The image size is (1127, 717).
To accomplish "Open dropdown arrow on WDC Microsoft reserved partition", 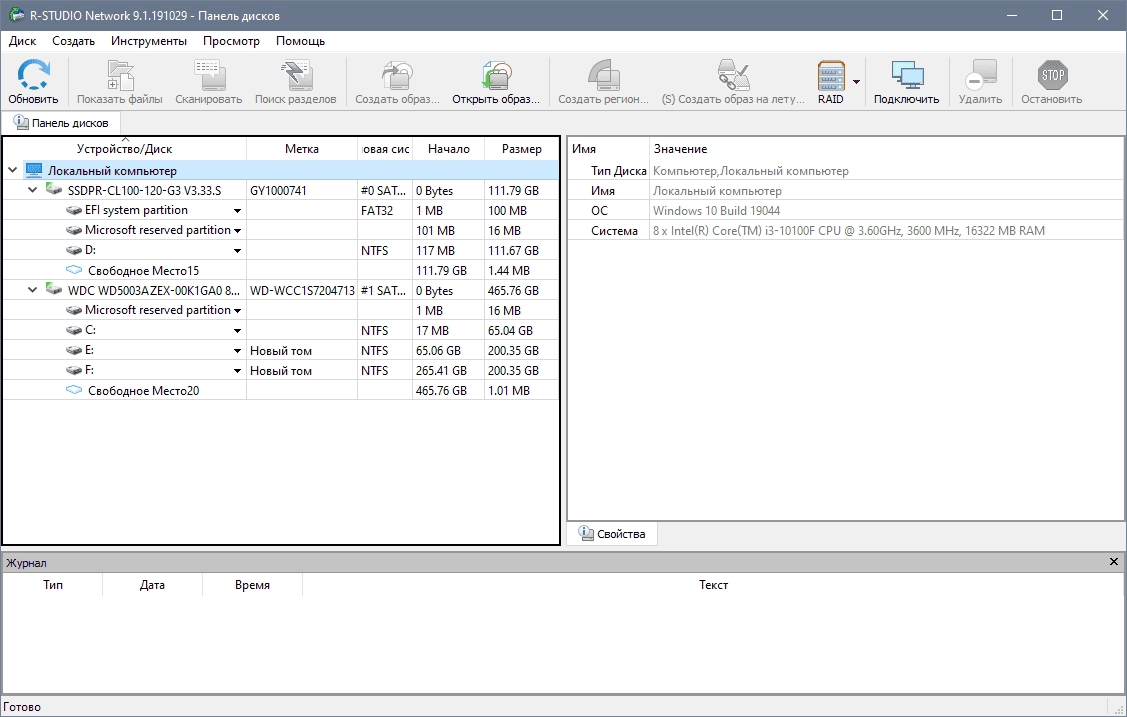I will pos(237,311).
